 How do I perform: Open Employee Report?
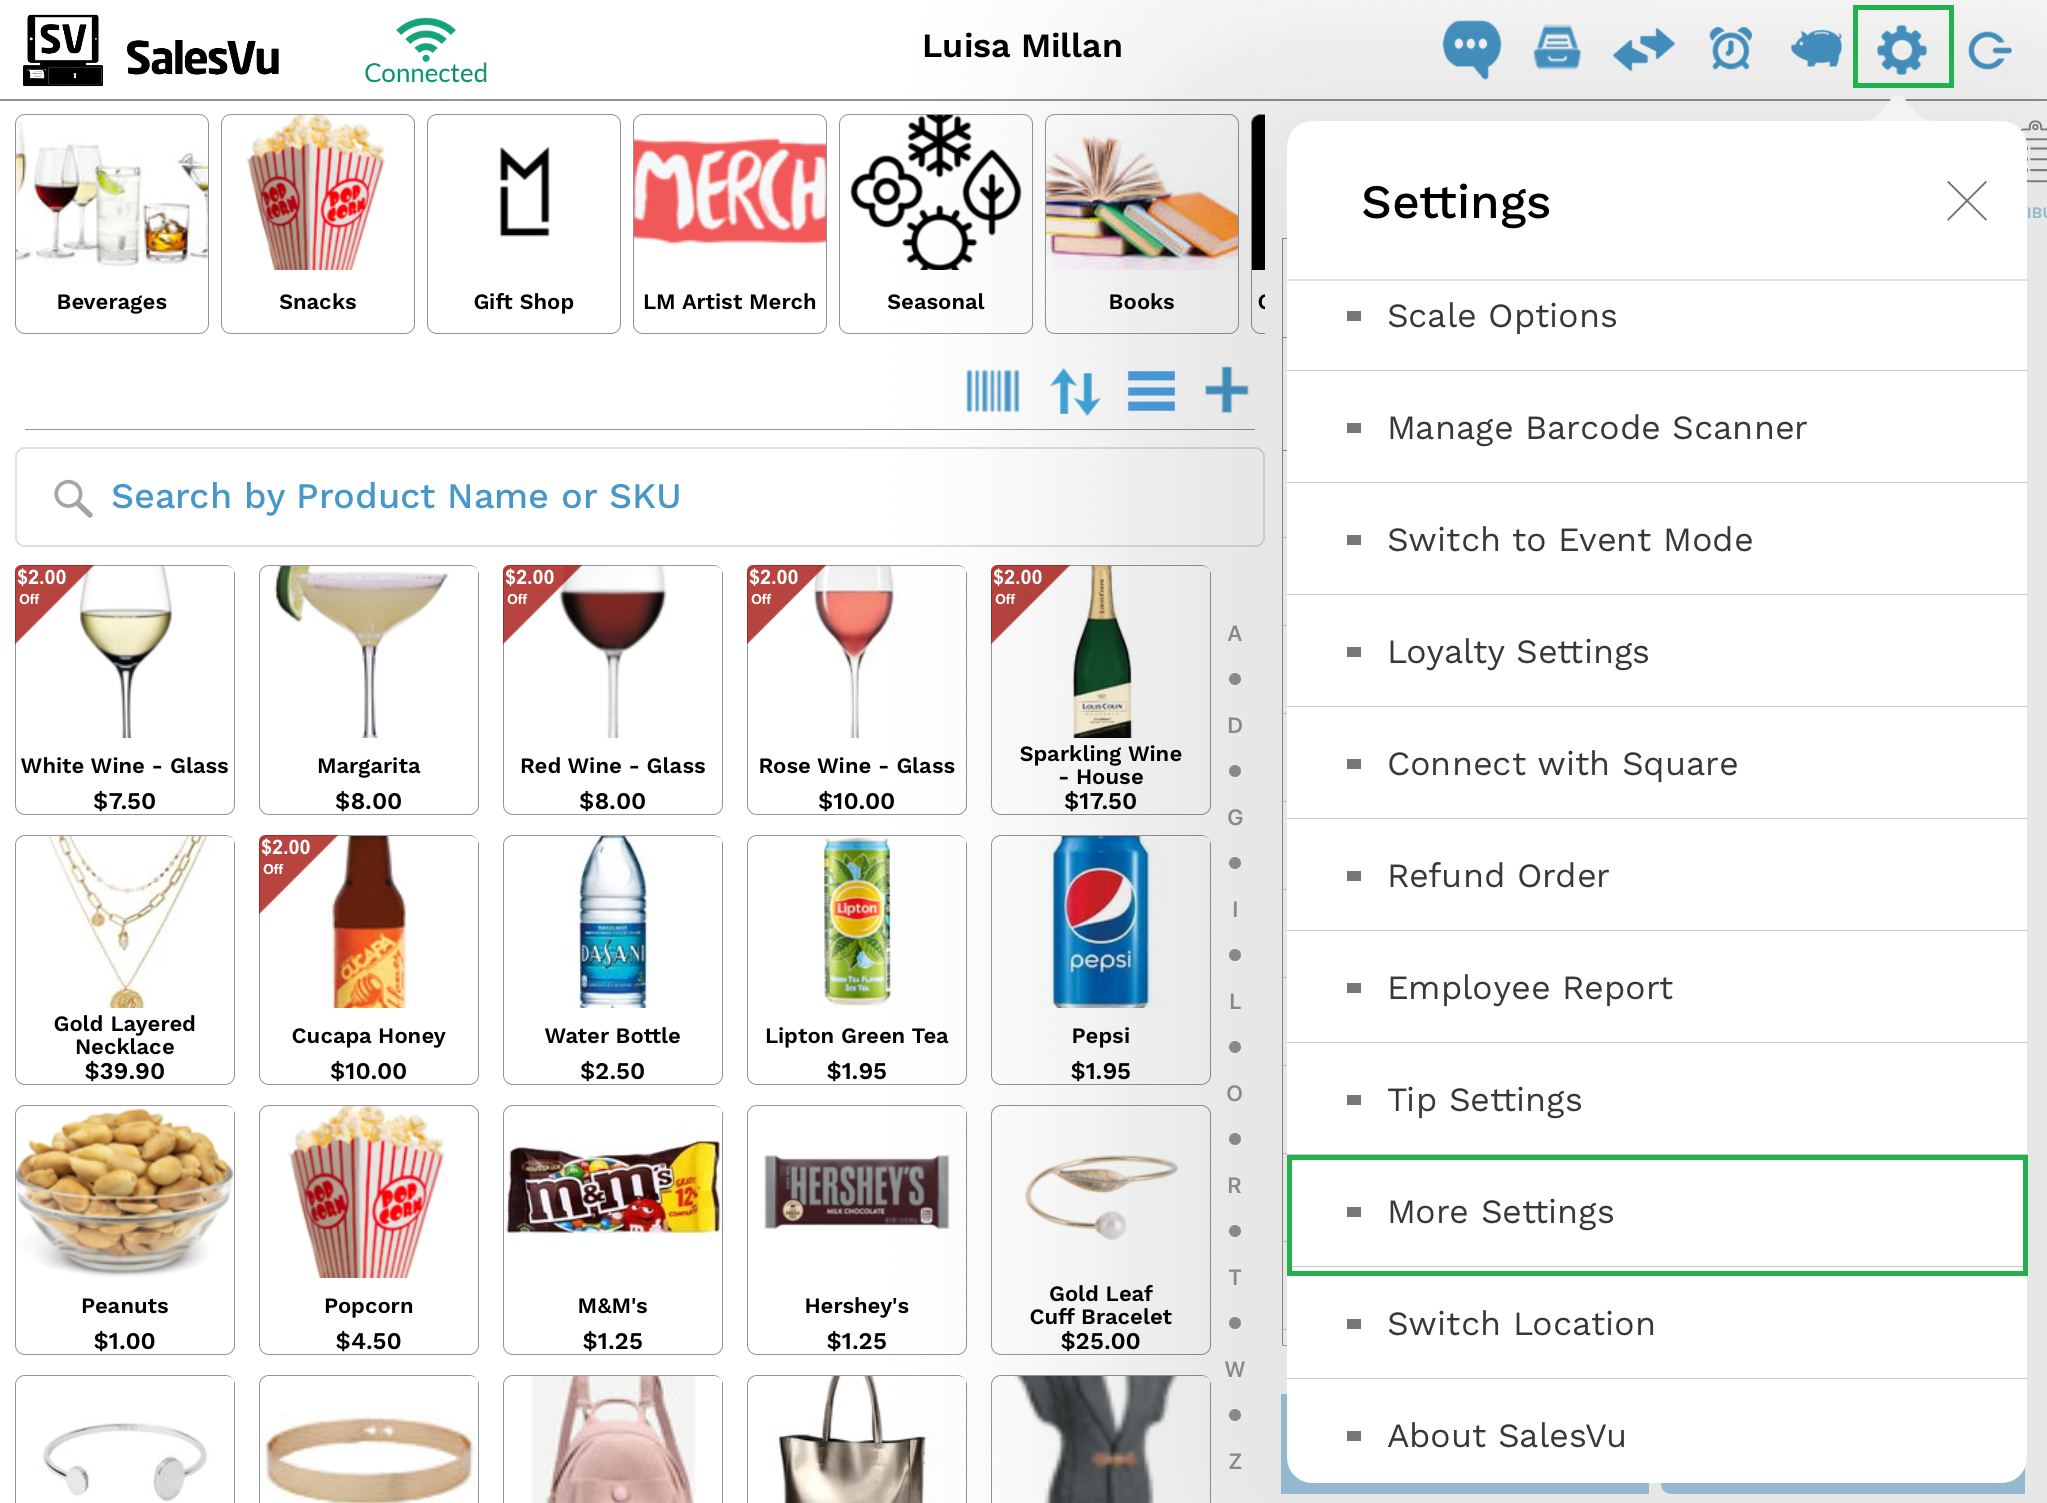pyautogui.click(x=1656, y=988)
